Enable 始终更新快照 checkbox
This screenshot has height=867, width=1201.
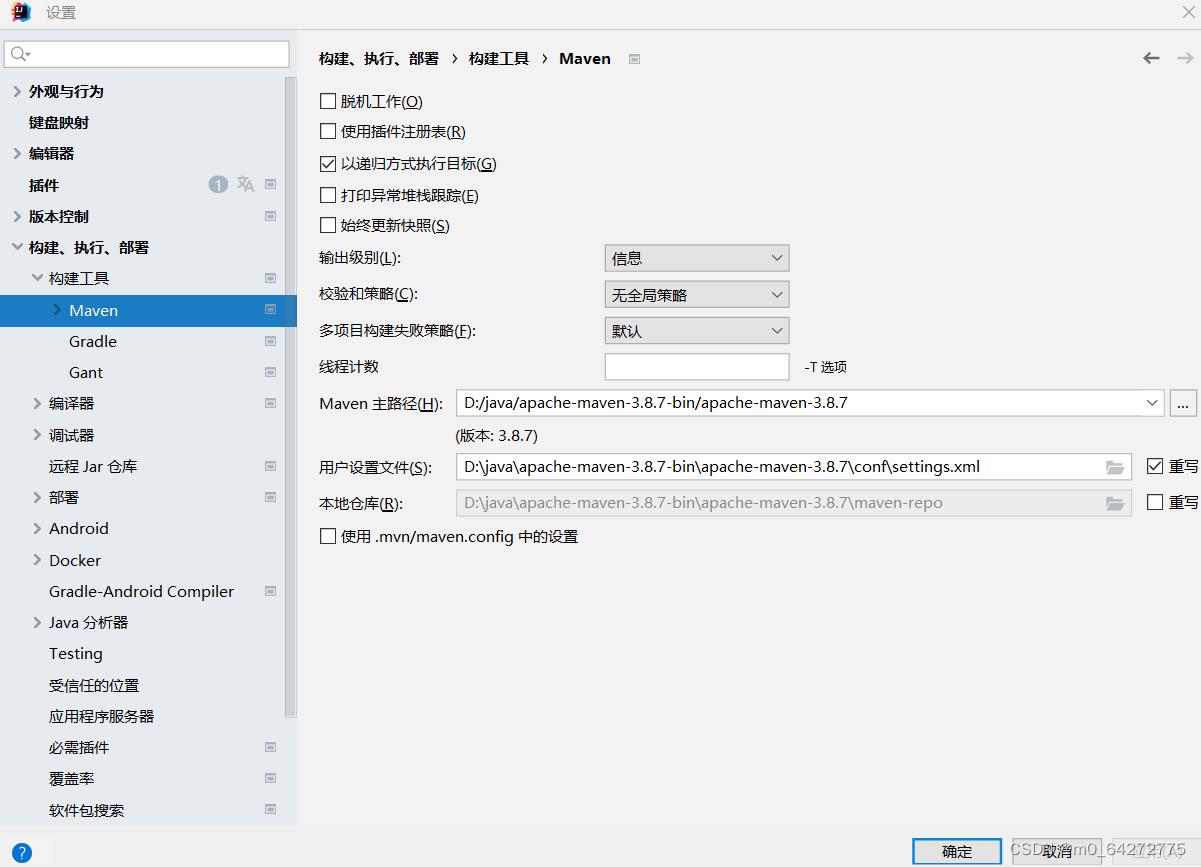pyautogui.click(x=328, y=225)
